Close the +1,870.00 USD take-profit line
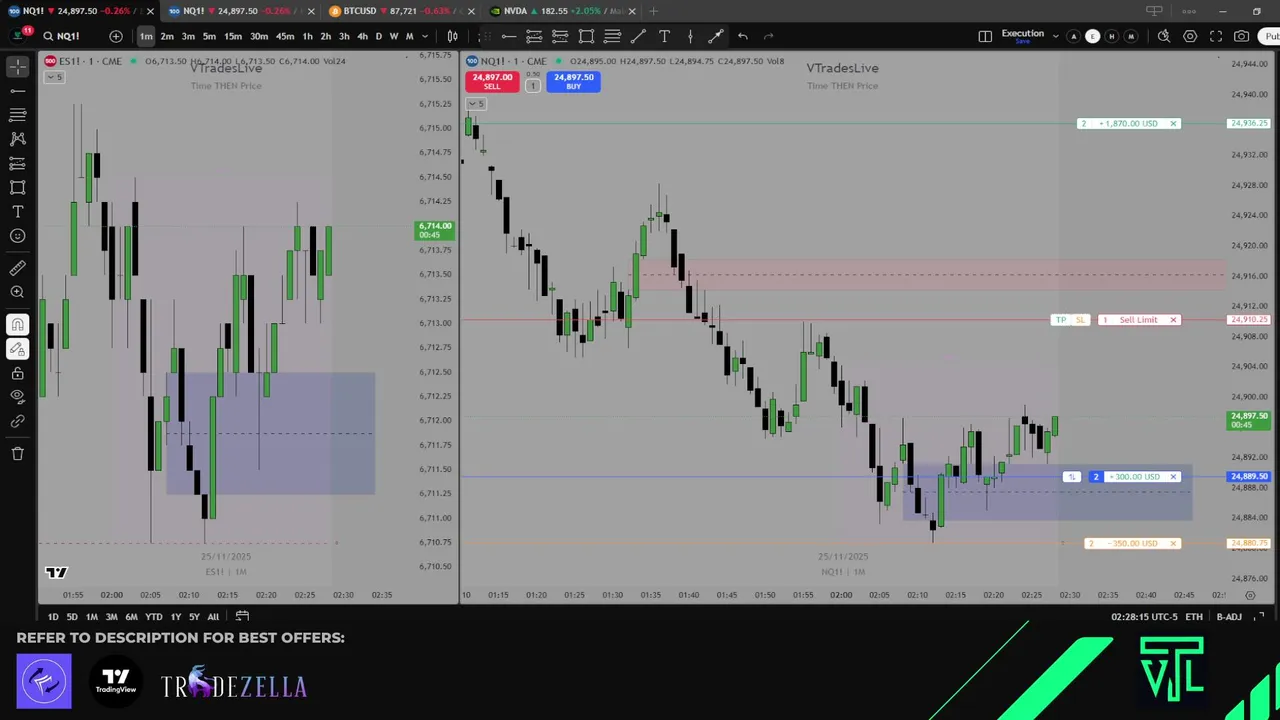This screenshot has height=720, width=1280. click(x=1173, y=124)
